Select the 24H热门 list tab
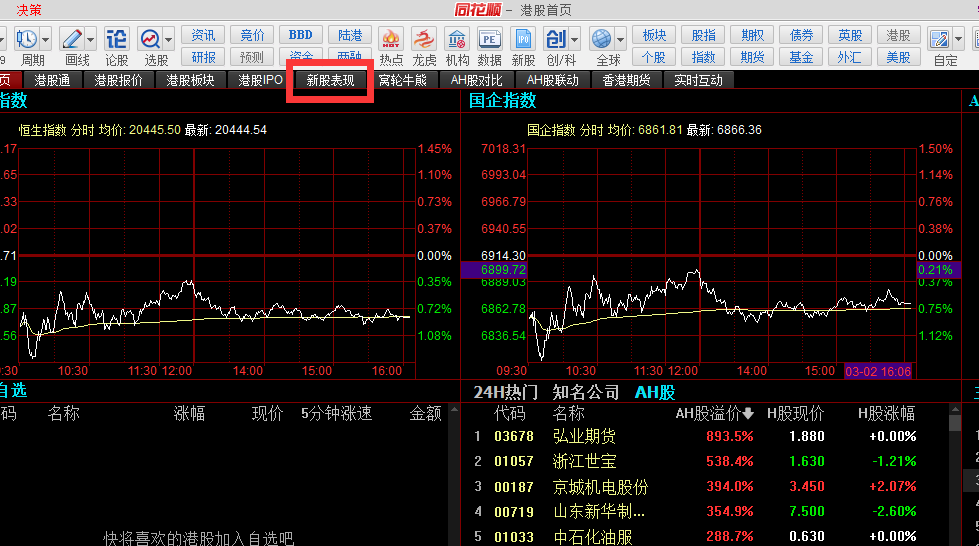The height and width of the screenshot is (546, 979). [506, 392]
